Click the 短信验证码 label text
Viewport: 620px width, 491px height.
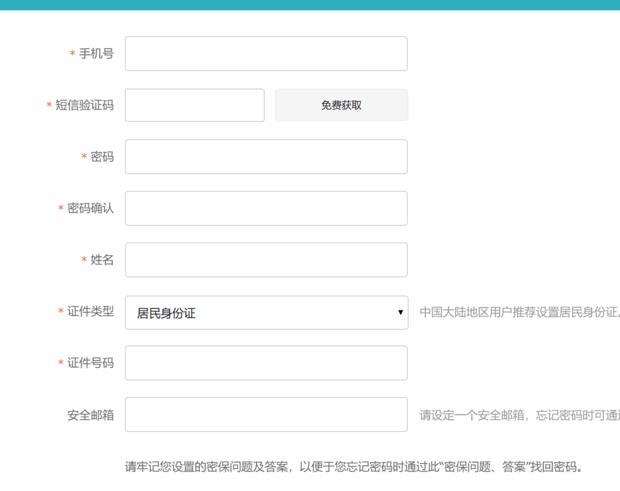[x=84, y=105]
